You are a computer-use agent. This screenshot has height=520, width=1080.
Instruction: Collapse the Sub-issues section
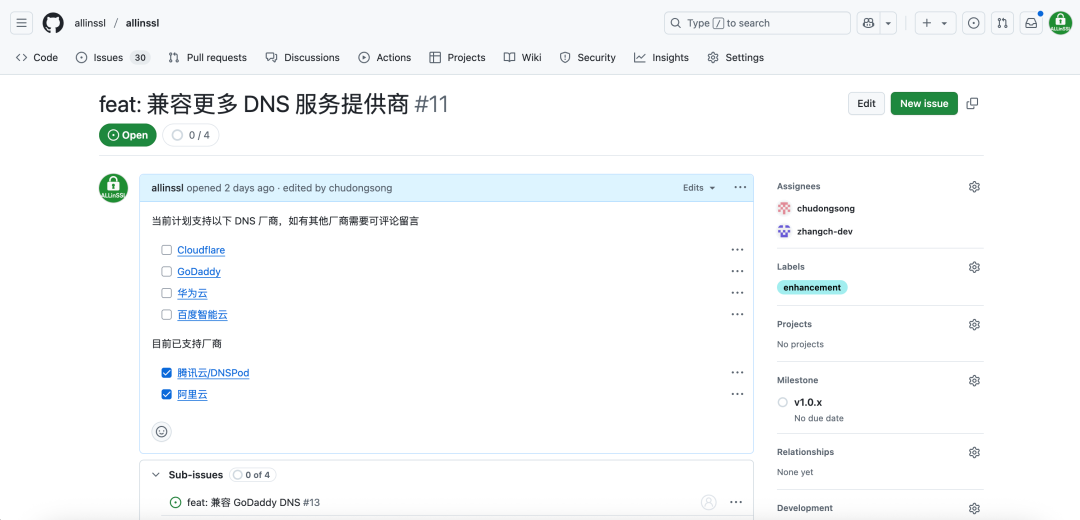156,475
